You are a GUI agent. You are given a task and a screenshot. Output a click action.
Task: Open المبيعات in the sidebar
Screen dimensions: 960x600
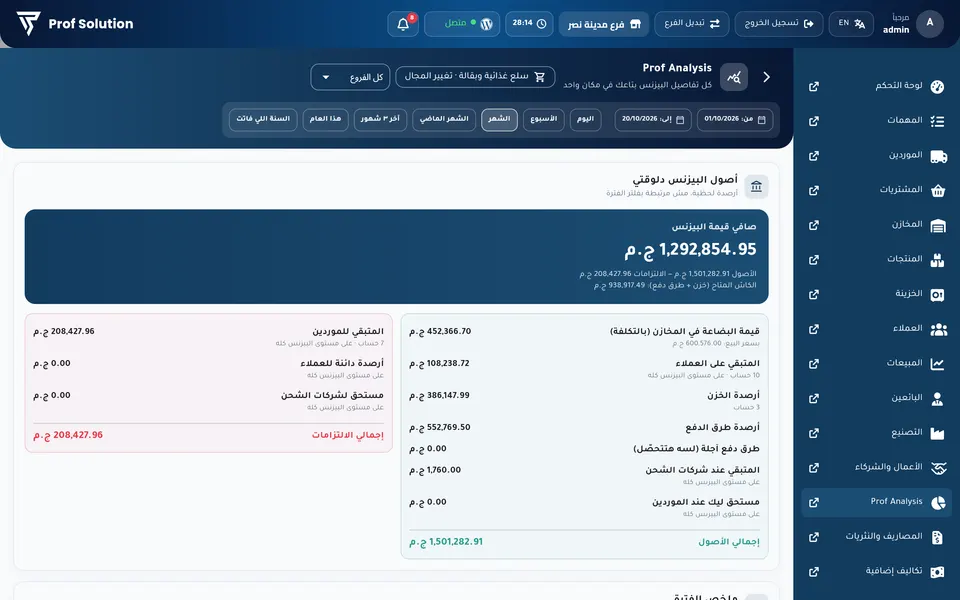[877, 364]
